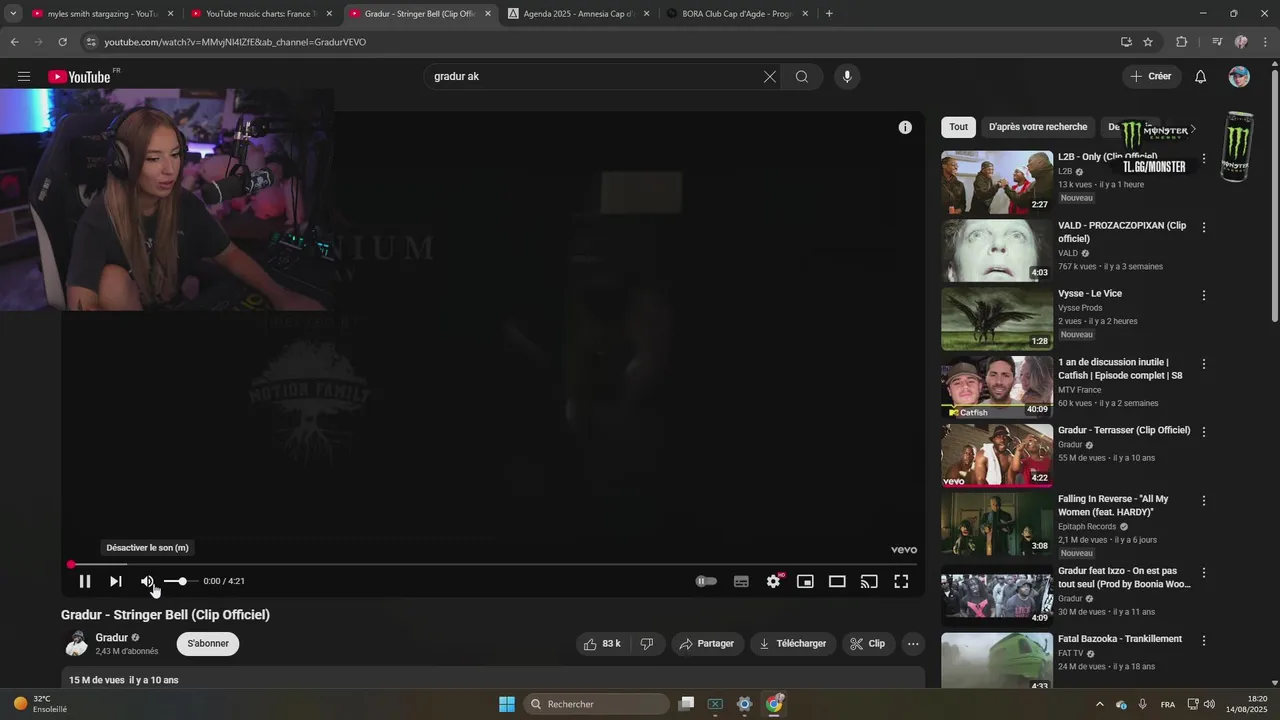Open the L2B - Only thumbnail
Screen dimensions: 1280x720
[997, 183]
